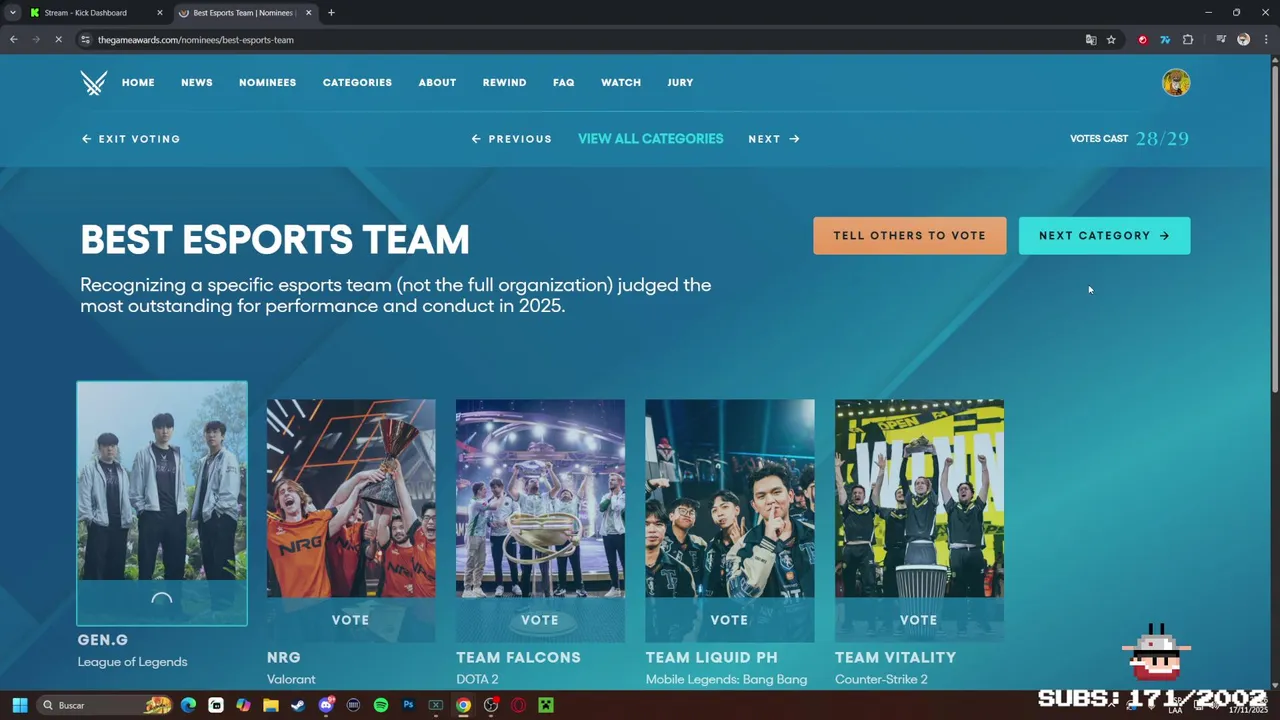
Task: Click TELL OTHERS TO VOTE button
Action: click(x=910, y=236)
